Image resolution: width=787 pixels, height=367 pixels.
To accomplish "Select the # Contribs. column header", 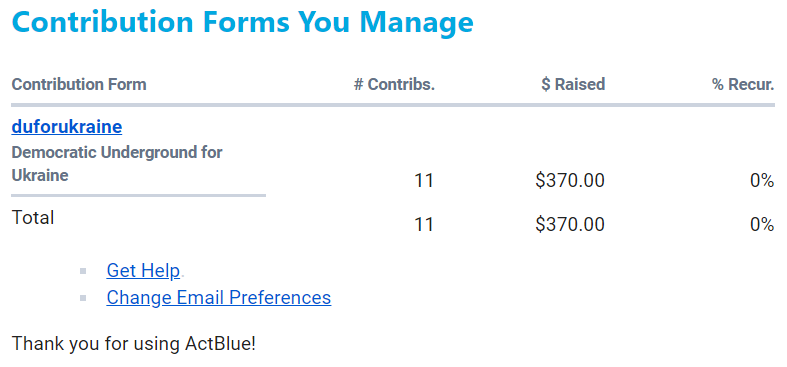I will coord(394,84).
